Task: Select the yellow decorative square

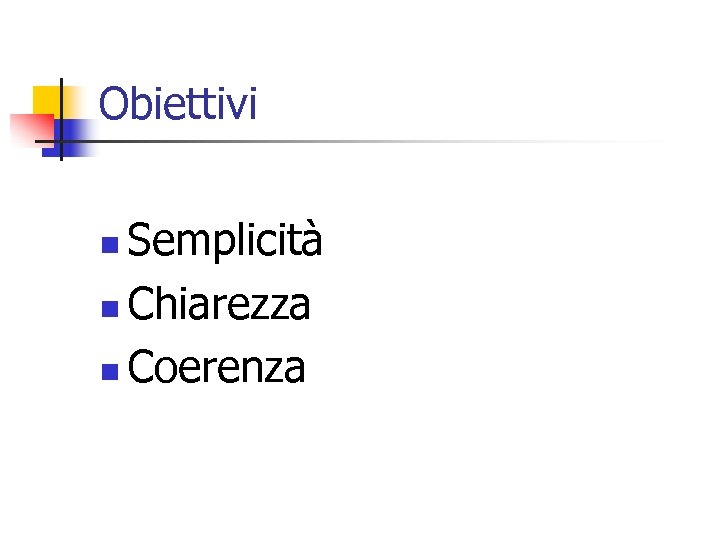Action: [x=46, y=98]
